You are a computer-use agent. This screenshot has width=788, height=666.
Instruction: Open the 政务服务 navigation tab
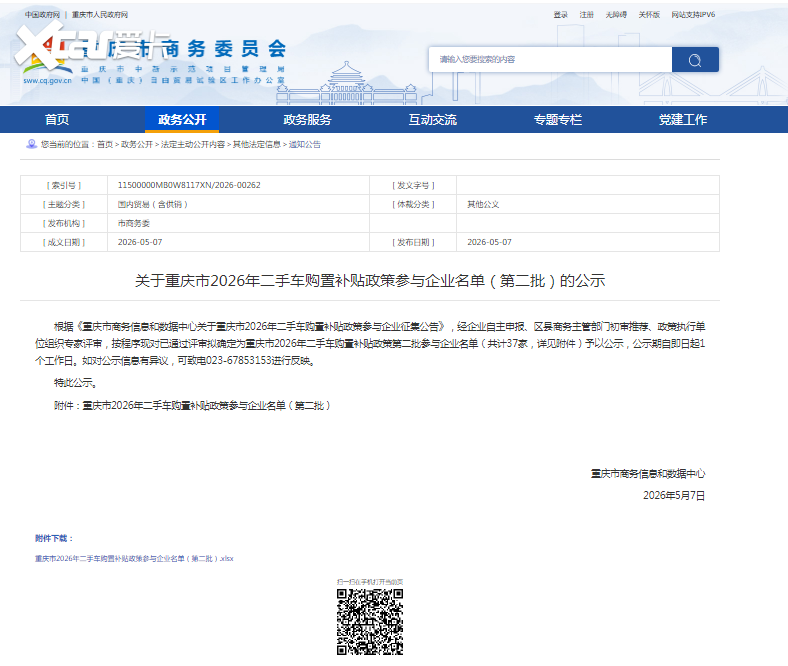(307, 120)
